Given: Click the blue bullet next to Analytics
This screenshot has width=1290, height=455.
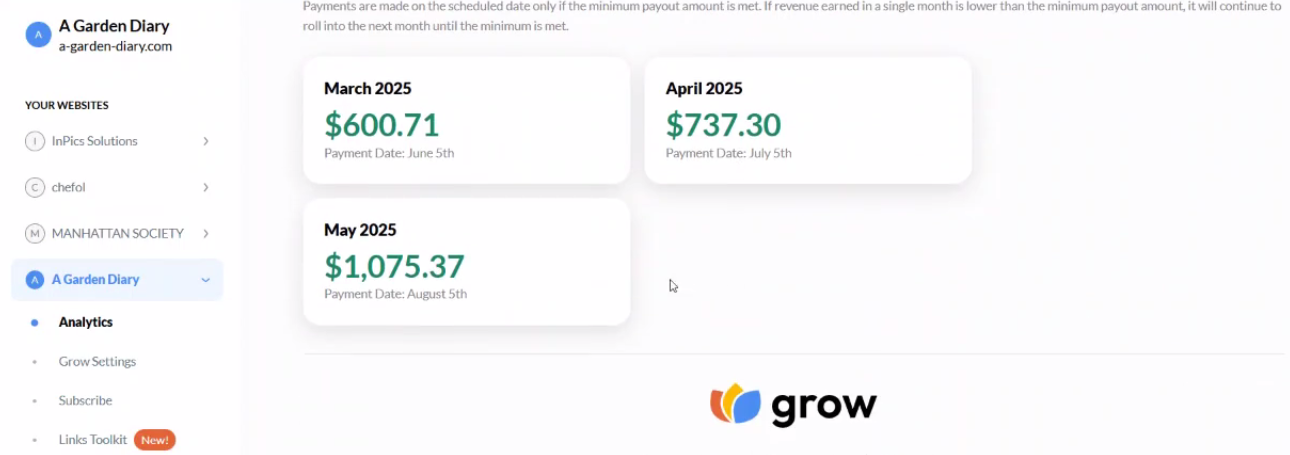Looking at the screenshot, I should coord(35,322).
